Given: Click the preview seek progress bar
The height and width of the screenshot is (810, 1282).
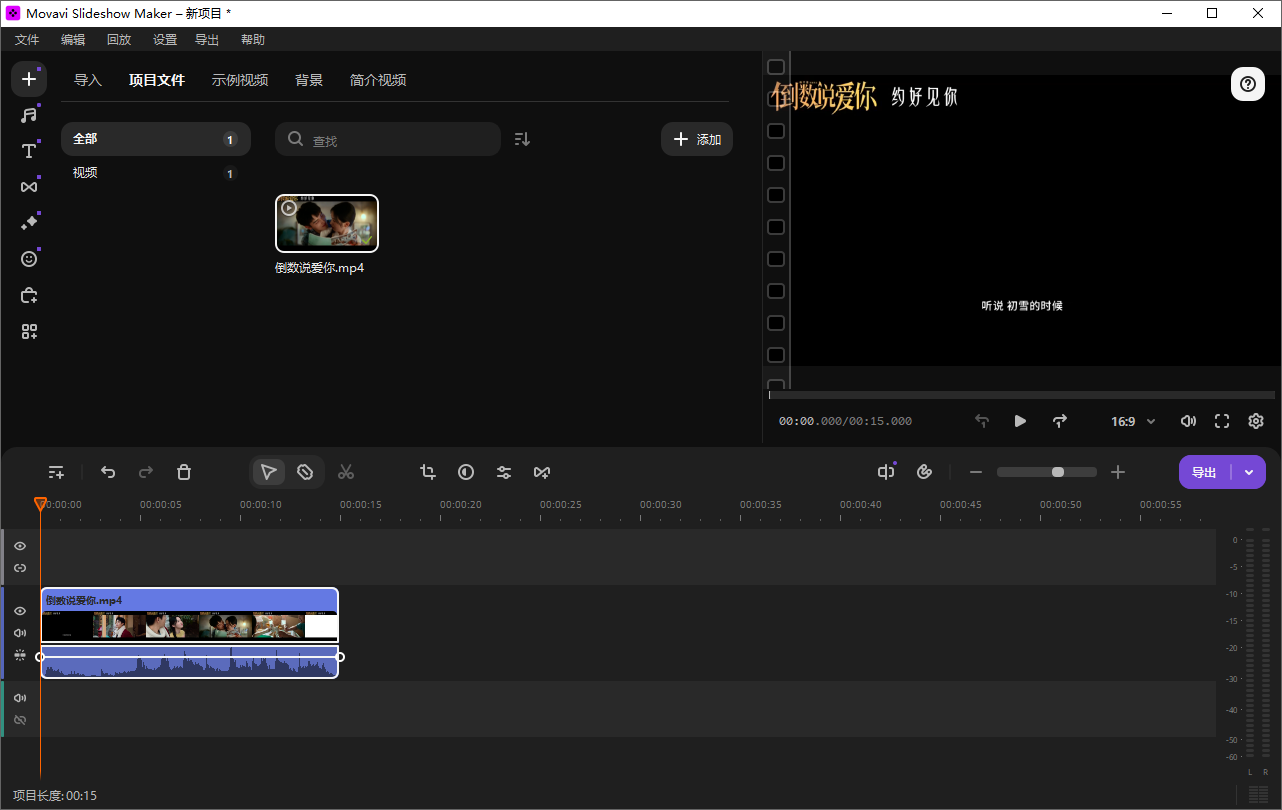Looking at the screenshot, I should [x=1022, y=395].
